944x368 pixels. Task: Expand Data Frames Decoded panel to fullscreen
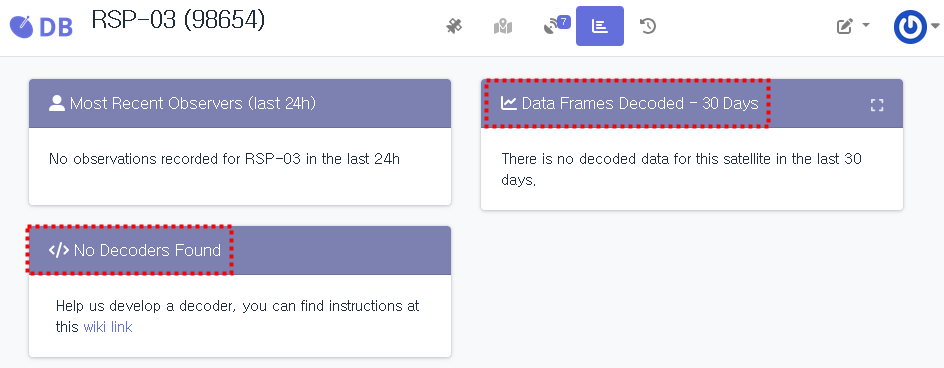(877, 105)
